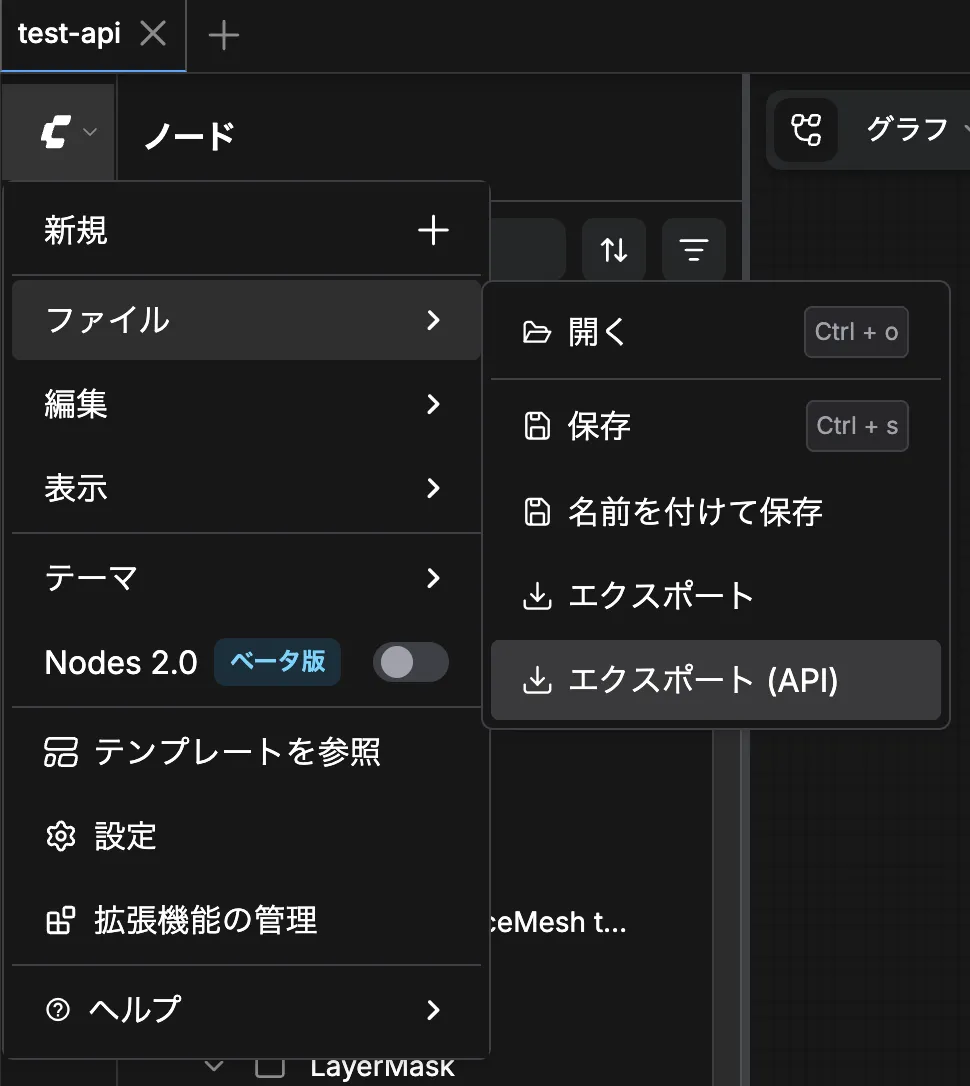Click the graph workflow icon beside グラフ
Viewport: 970px width, 1086px height.
(x=806, y=130)
